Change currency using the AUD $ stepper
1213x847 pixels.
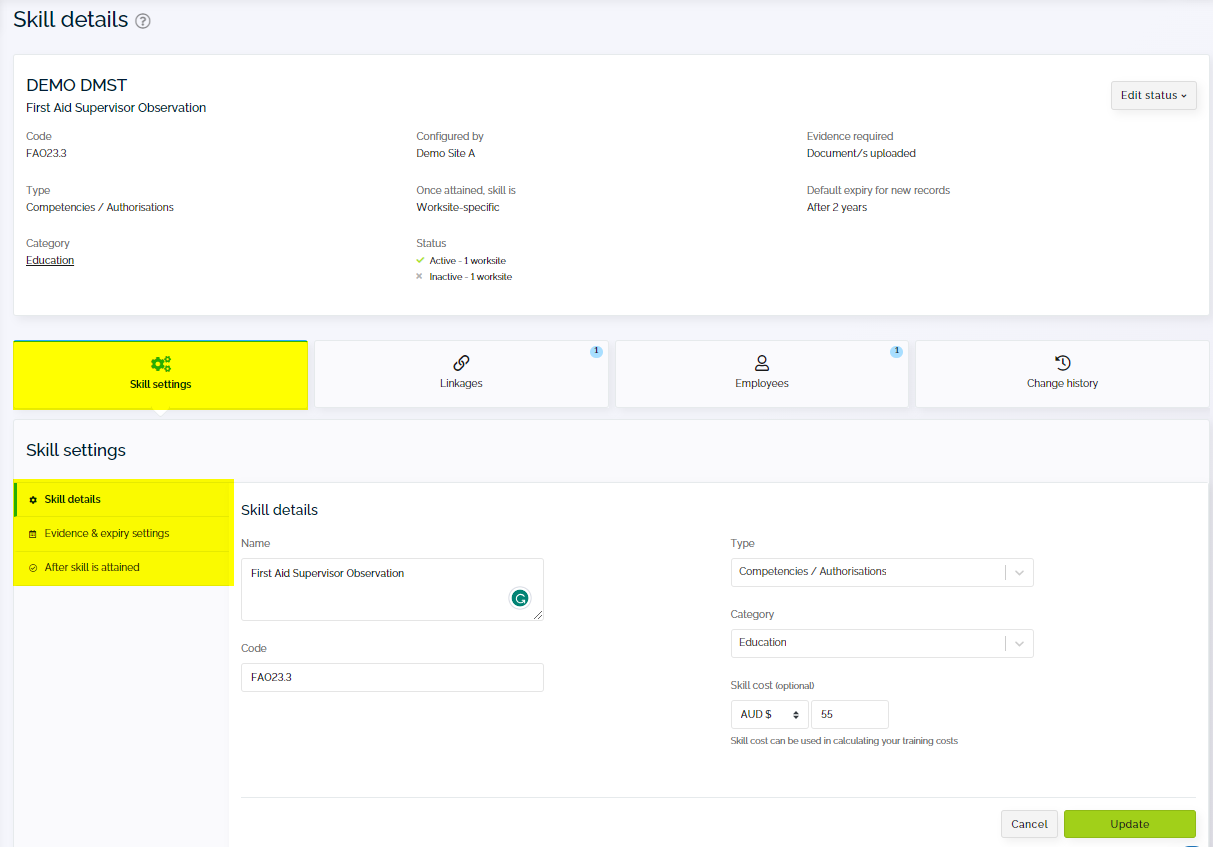pos(797,714)
